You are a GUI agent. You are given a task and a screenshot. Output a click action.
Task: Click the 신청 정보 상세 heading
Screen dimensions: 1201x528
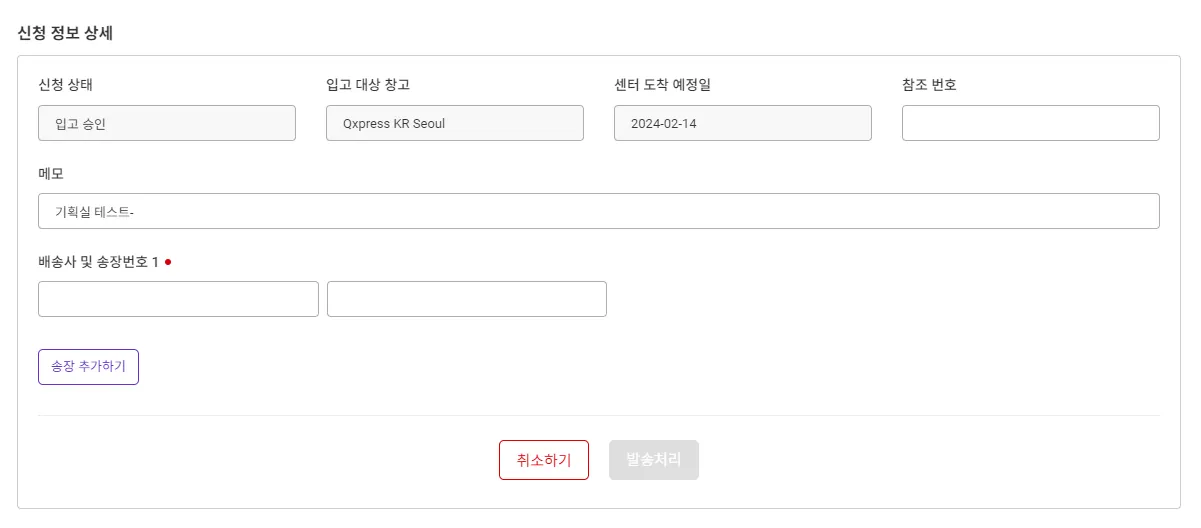[65, 32]
